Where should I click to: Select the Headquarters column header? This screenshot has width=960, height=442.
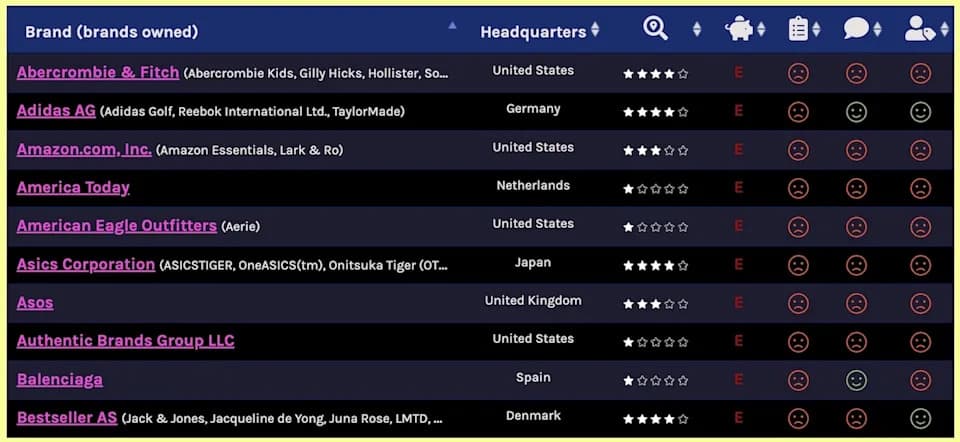tap(533, 32)
